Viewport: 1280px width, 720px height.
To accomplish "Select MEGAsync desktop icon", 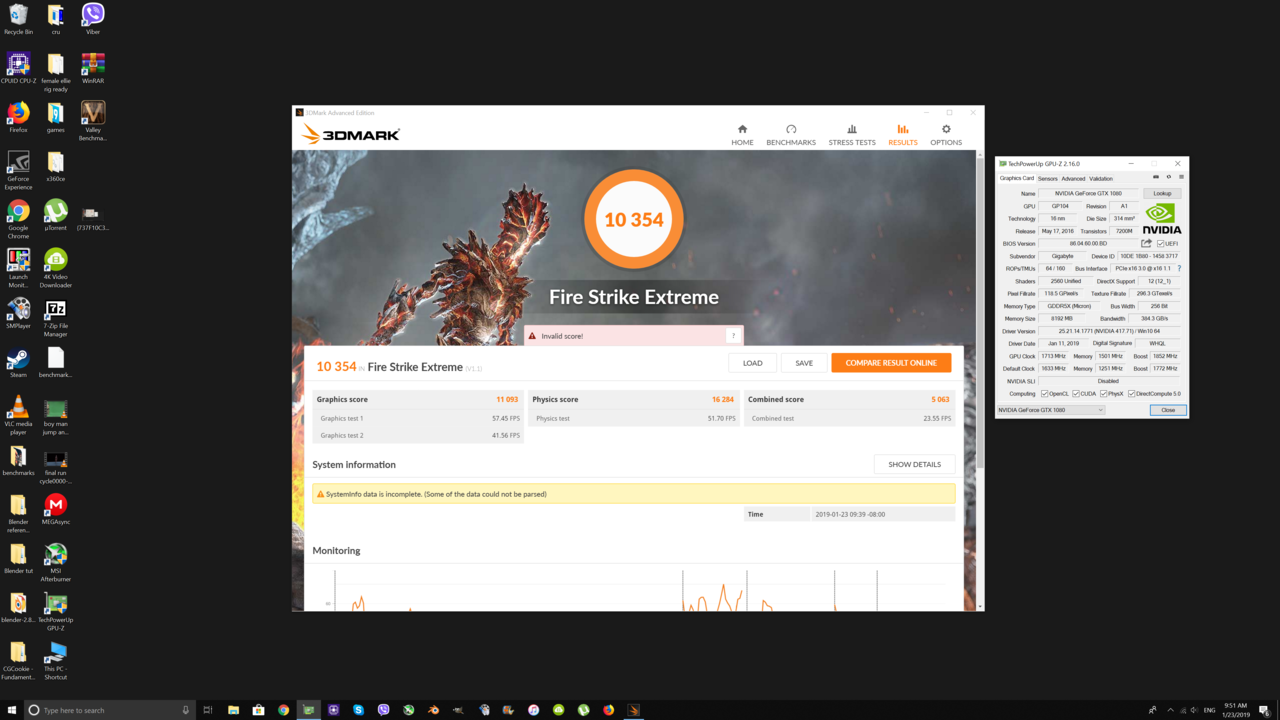I will [56, 509].
